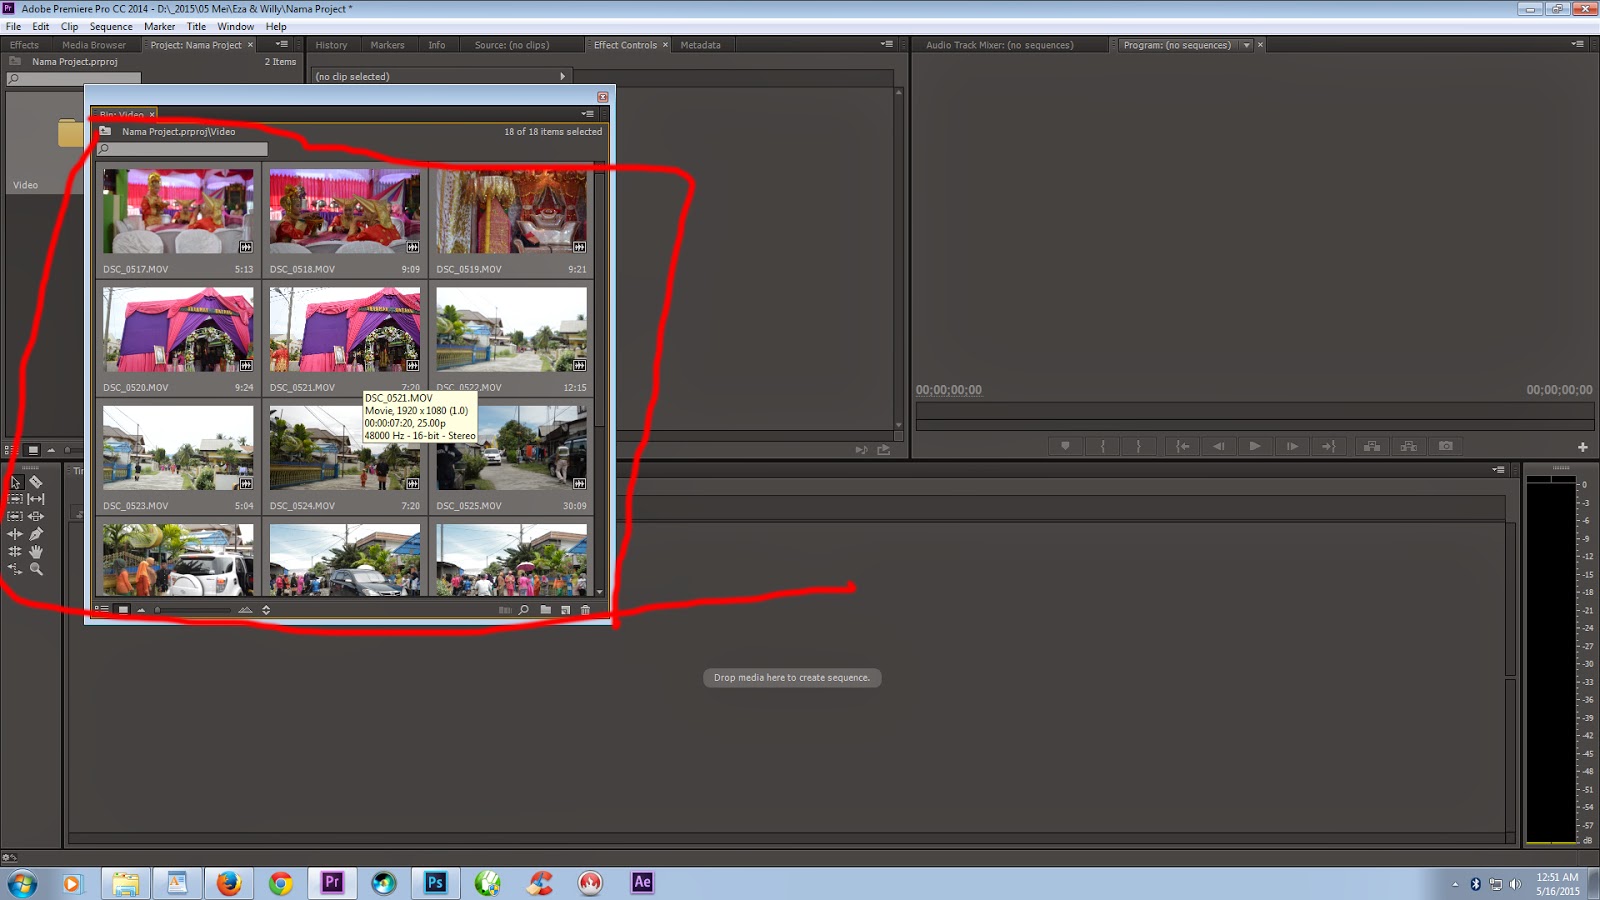Open the Program monitor sequence dropdown

click(x=1246, y=44)
